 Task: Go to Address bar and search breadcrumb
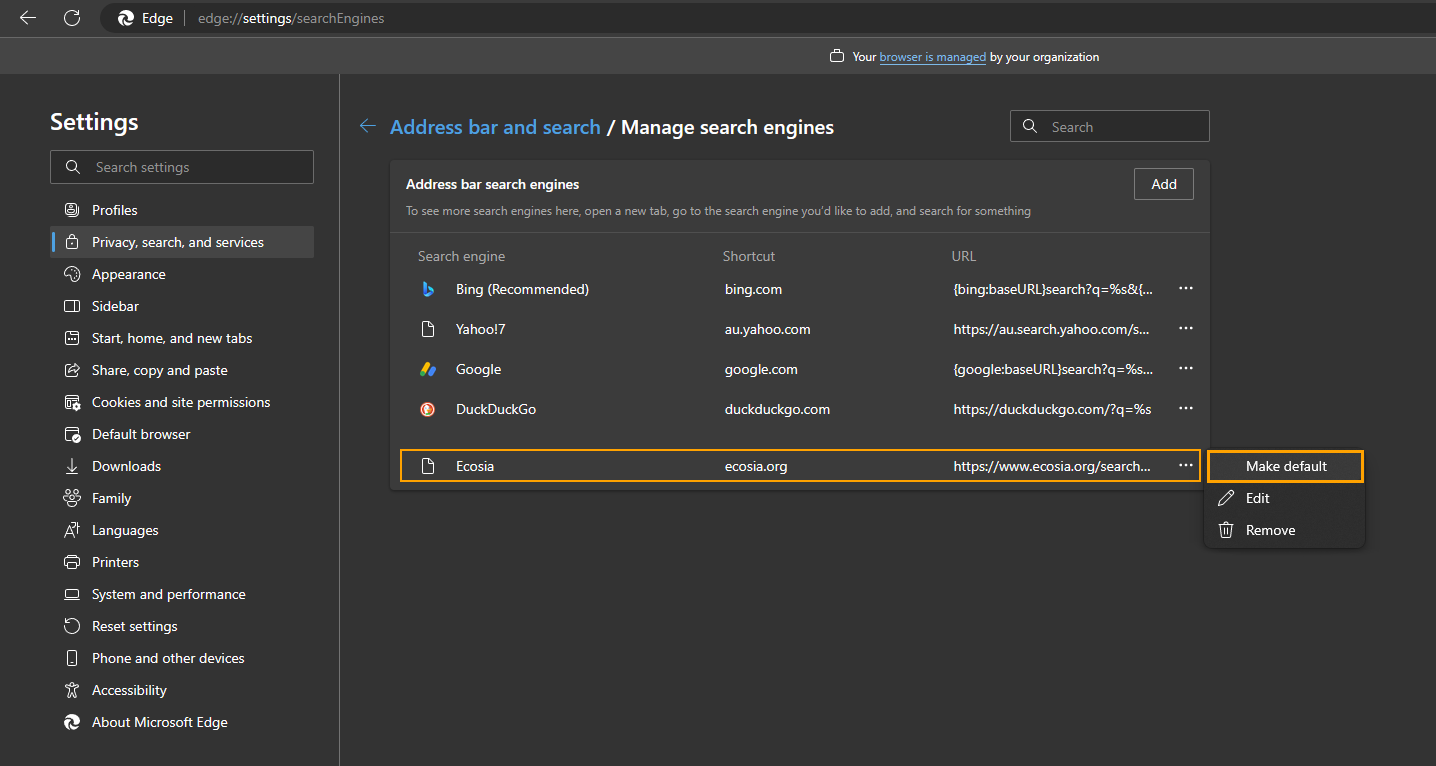495,127
